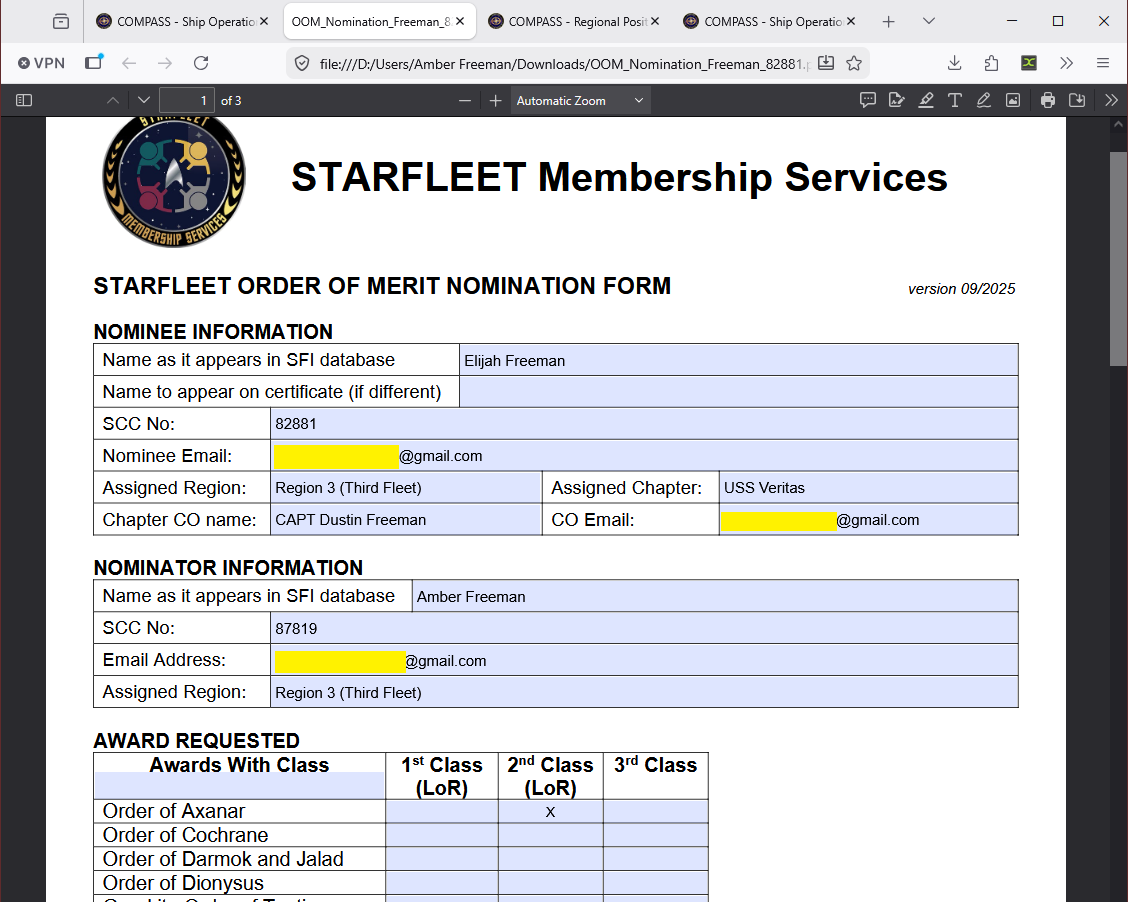Click Order of Cochrane 3rd Class cell

[x=655, y=835]
